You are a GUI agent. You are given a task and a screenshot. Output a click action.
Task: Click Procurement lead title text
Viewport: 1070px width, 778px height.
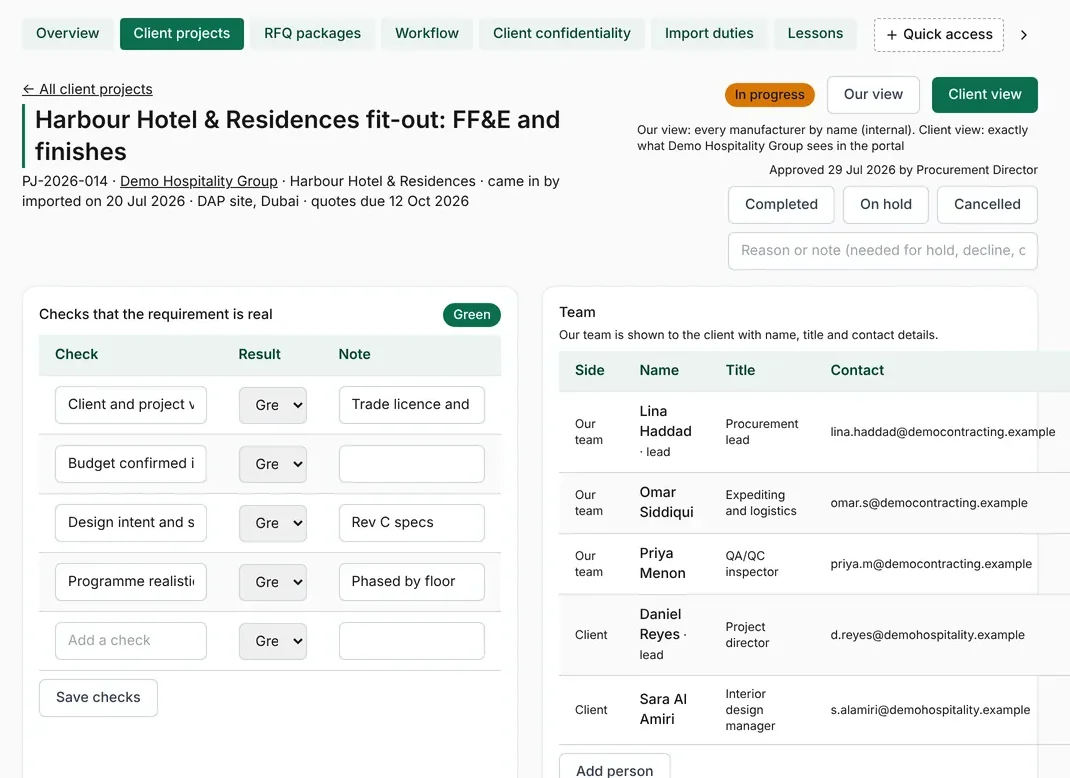coord(762,432)
